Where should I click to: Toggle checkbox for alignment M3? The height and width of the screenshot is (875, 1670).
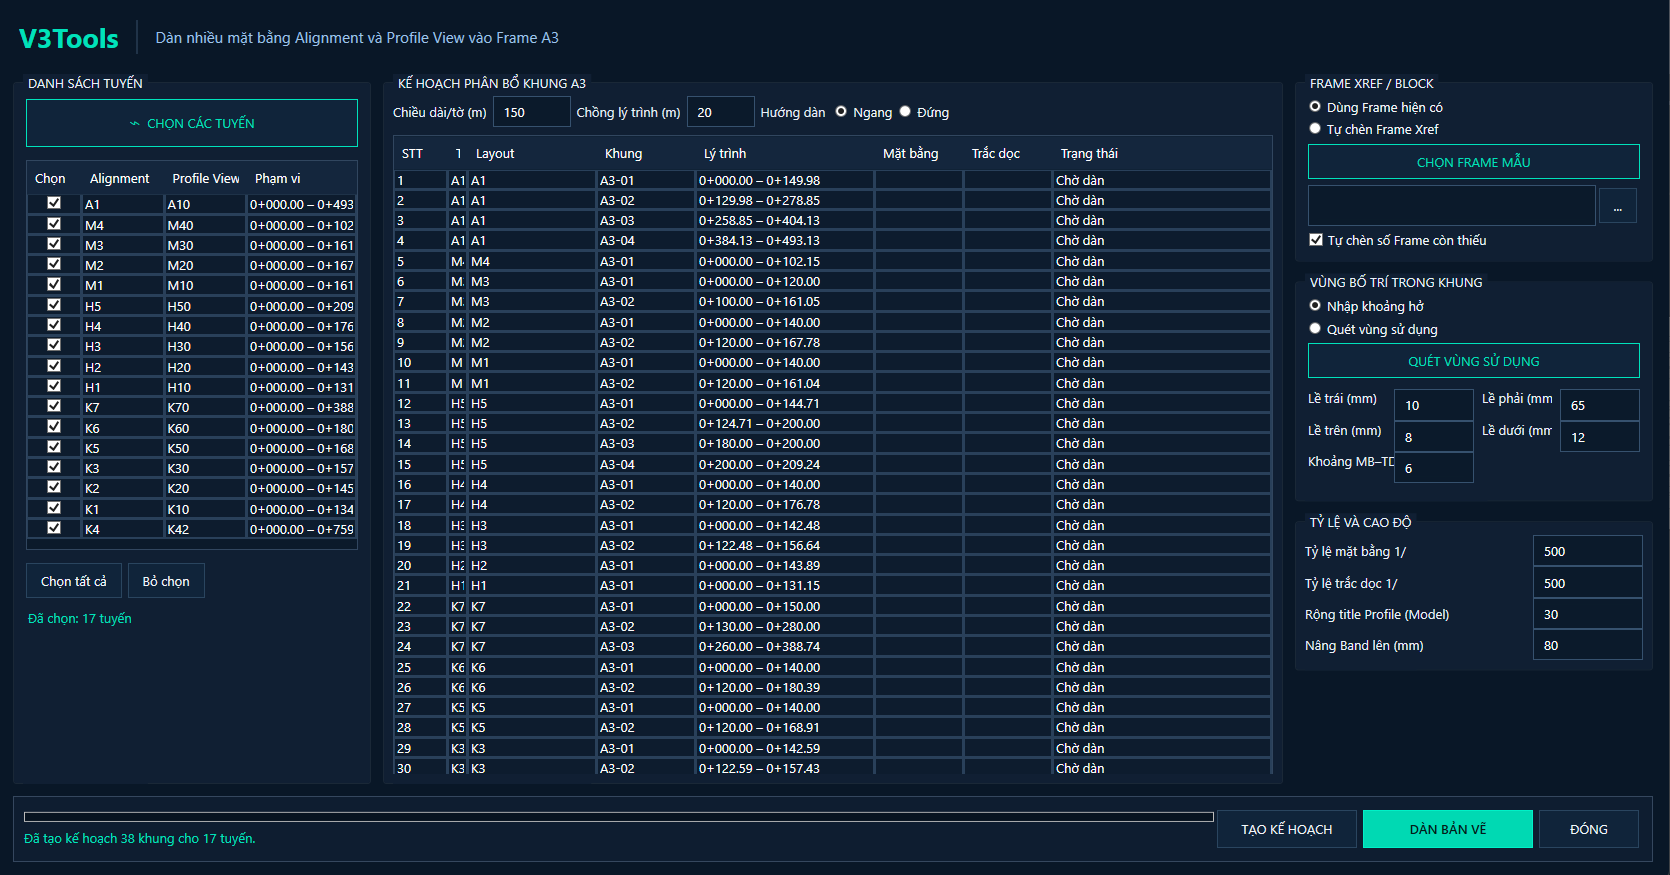point(54,244)
